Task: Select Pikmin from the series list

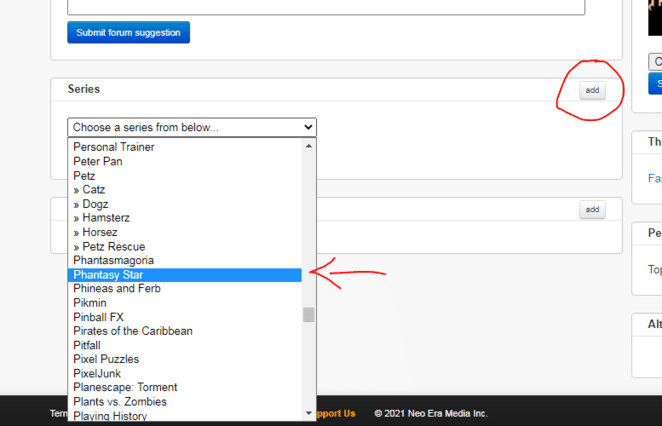Action: pyautogui.click(x=184, y=303)
